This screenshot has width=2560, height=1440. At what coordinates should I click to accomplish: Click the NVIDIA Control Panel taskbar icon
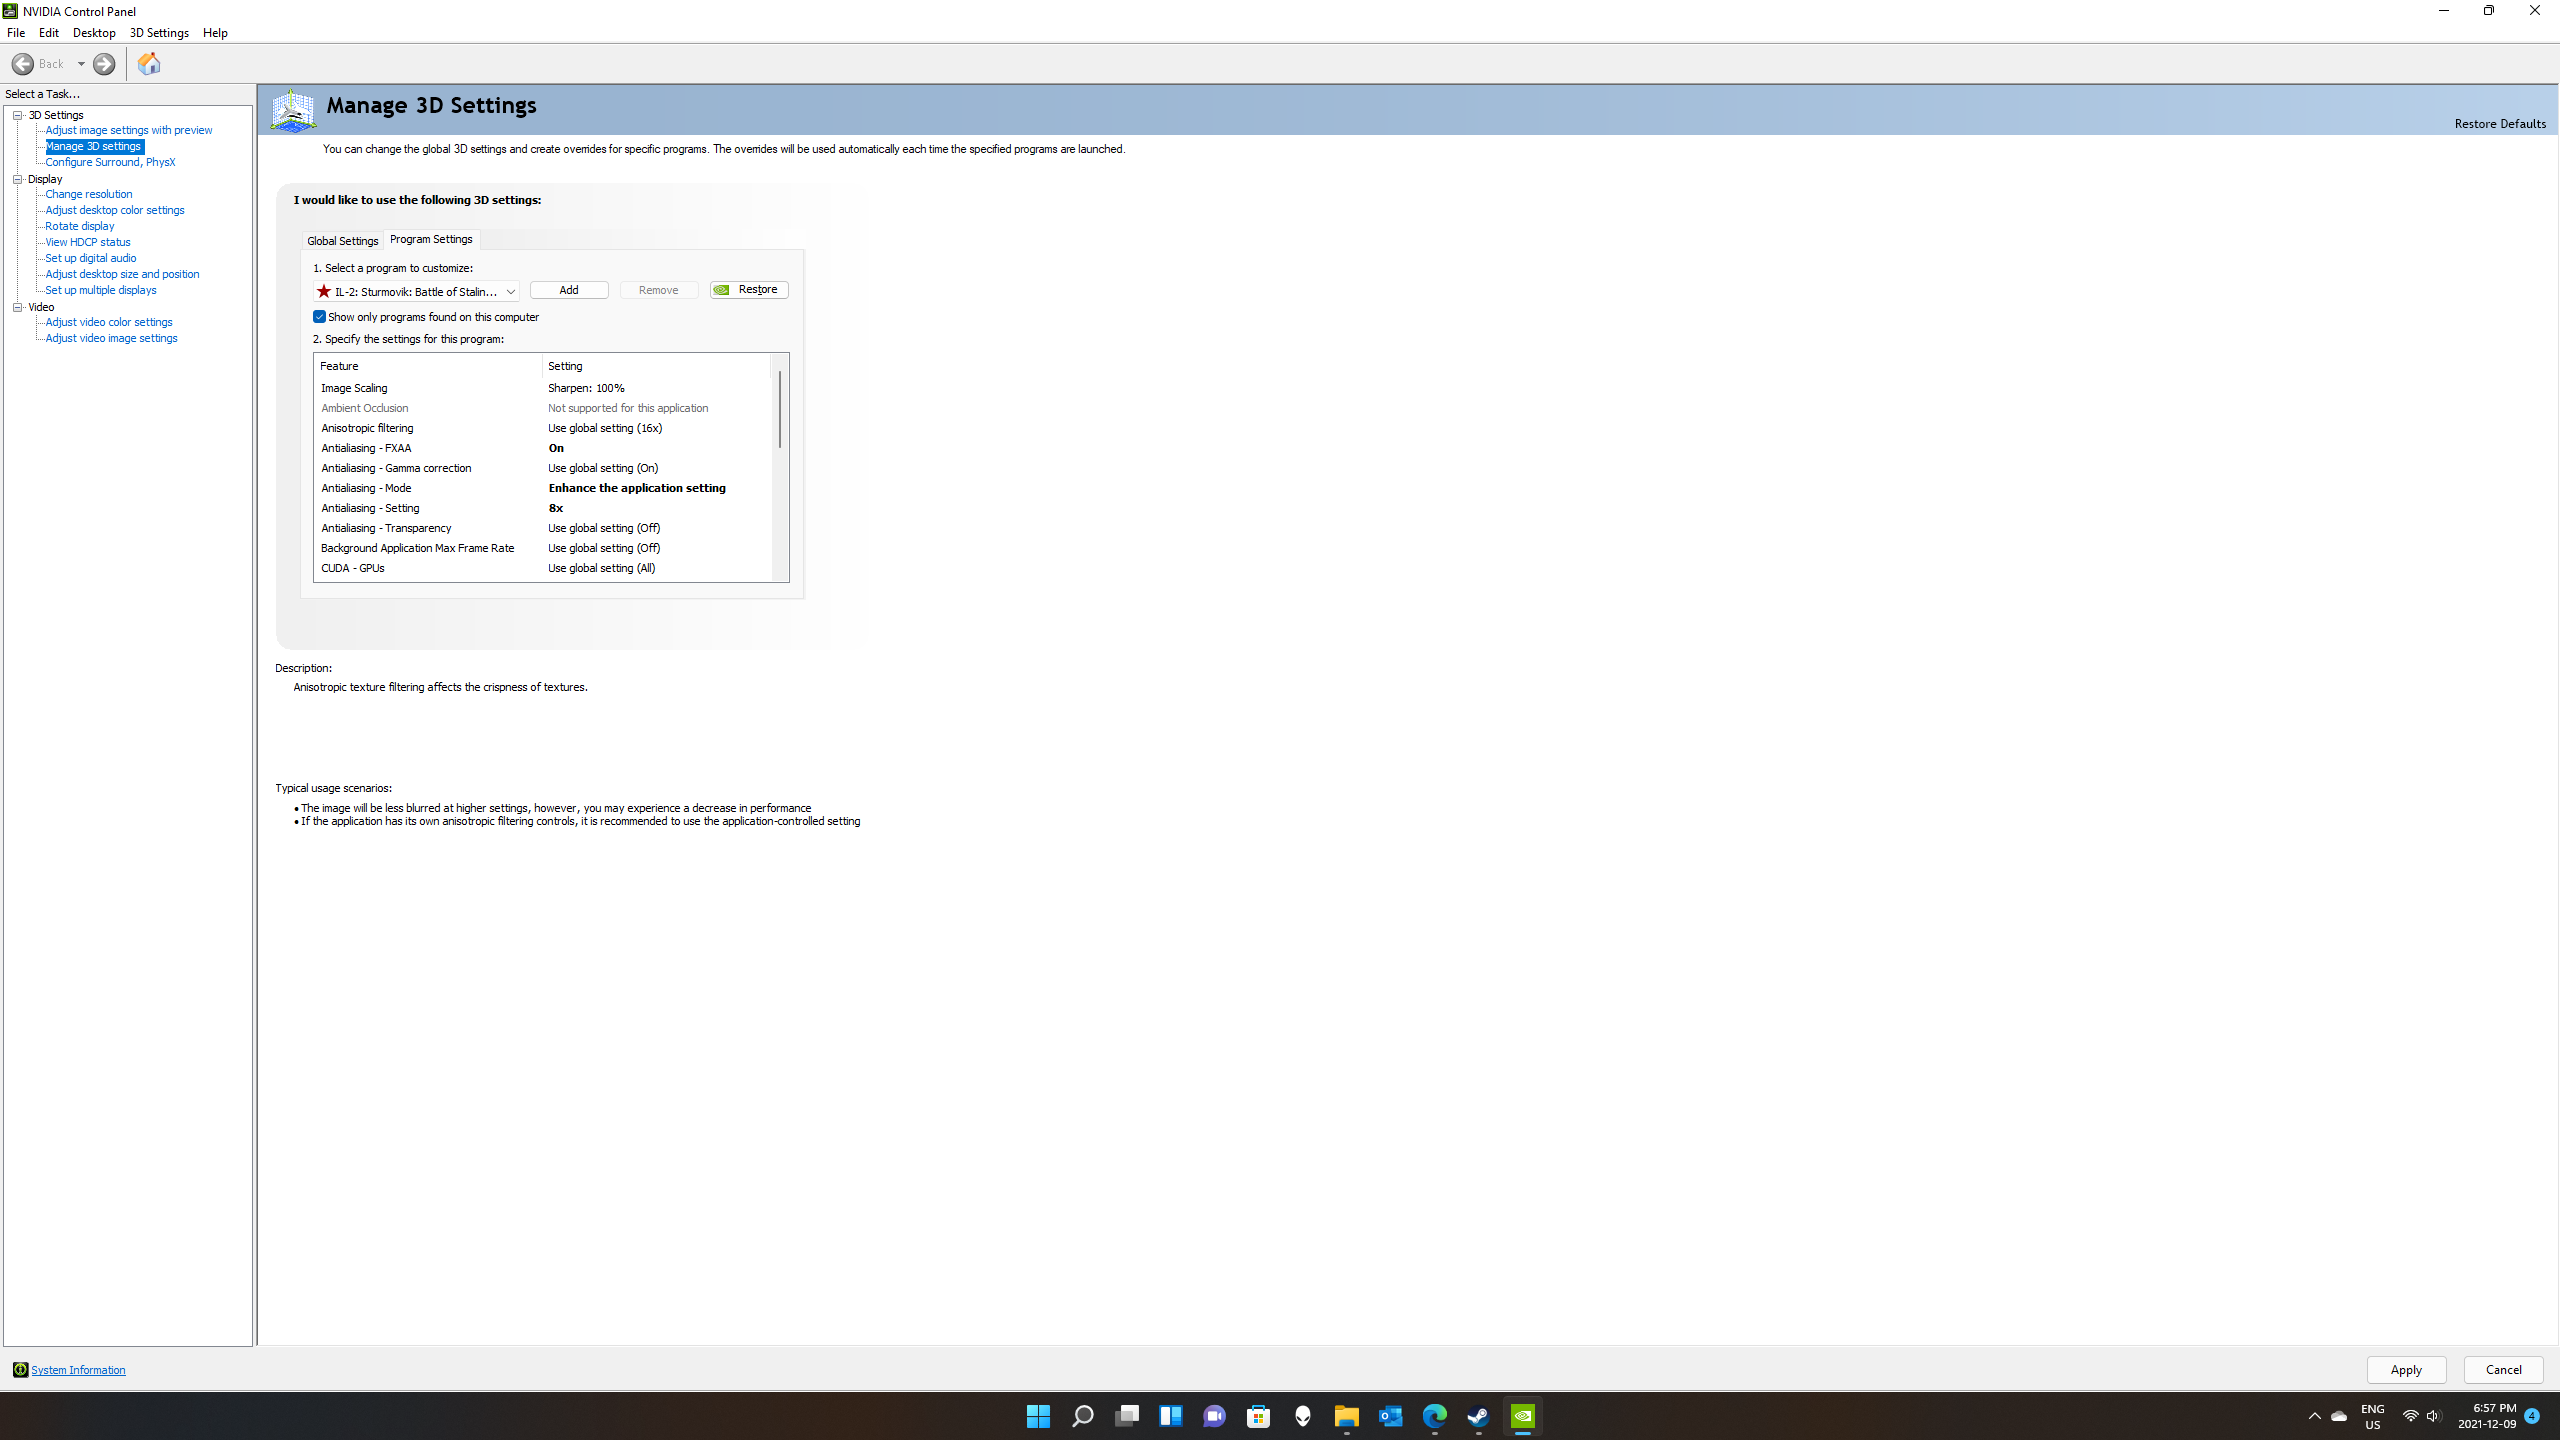point(1522,1416)
